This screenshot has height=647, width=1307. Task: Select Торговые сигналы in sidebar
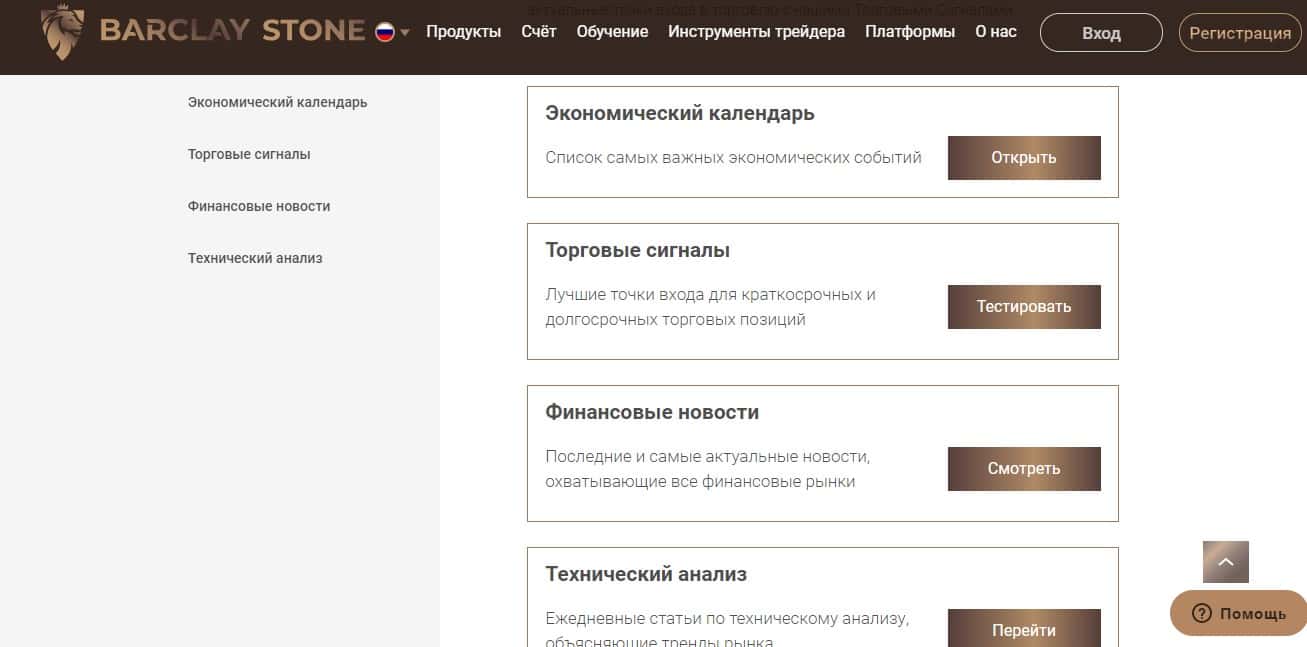249,154
